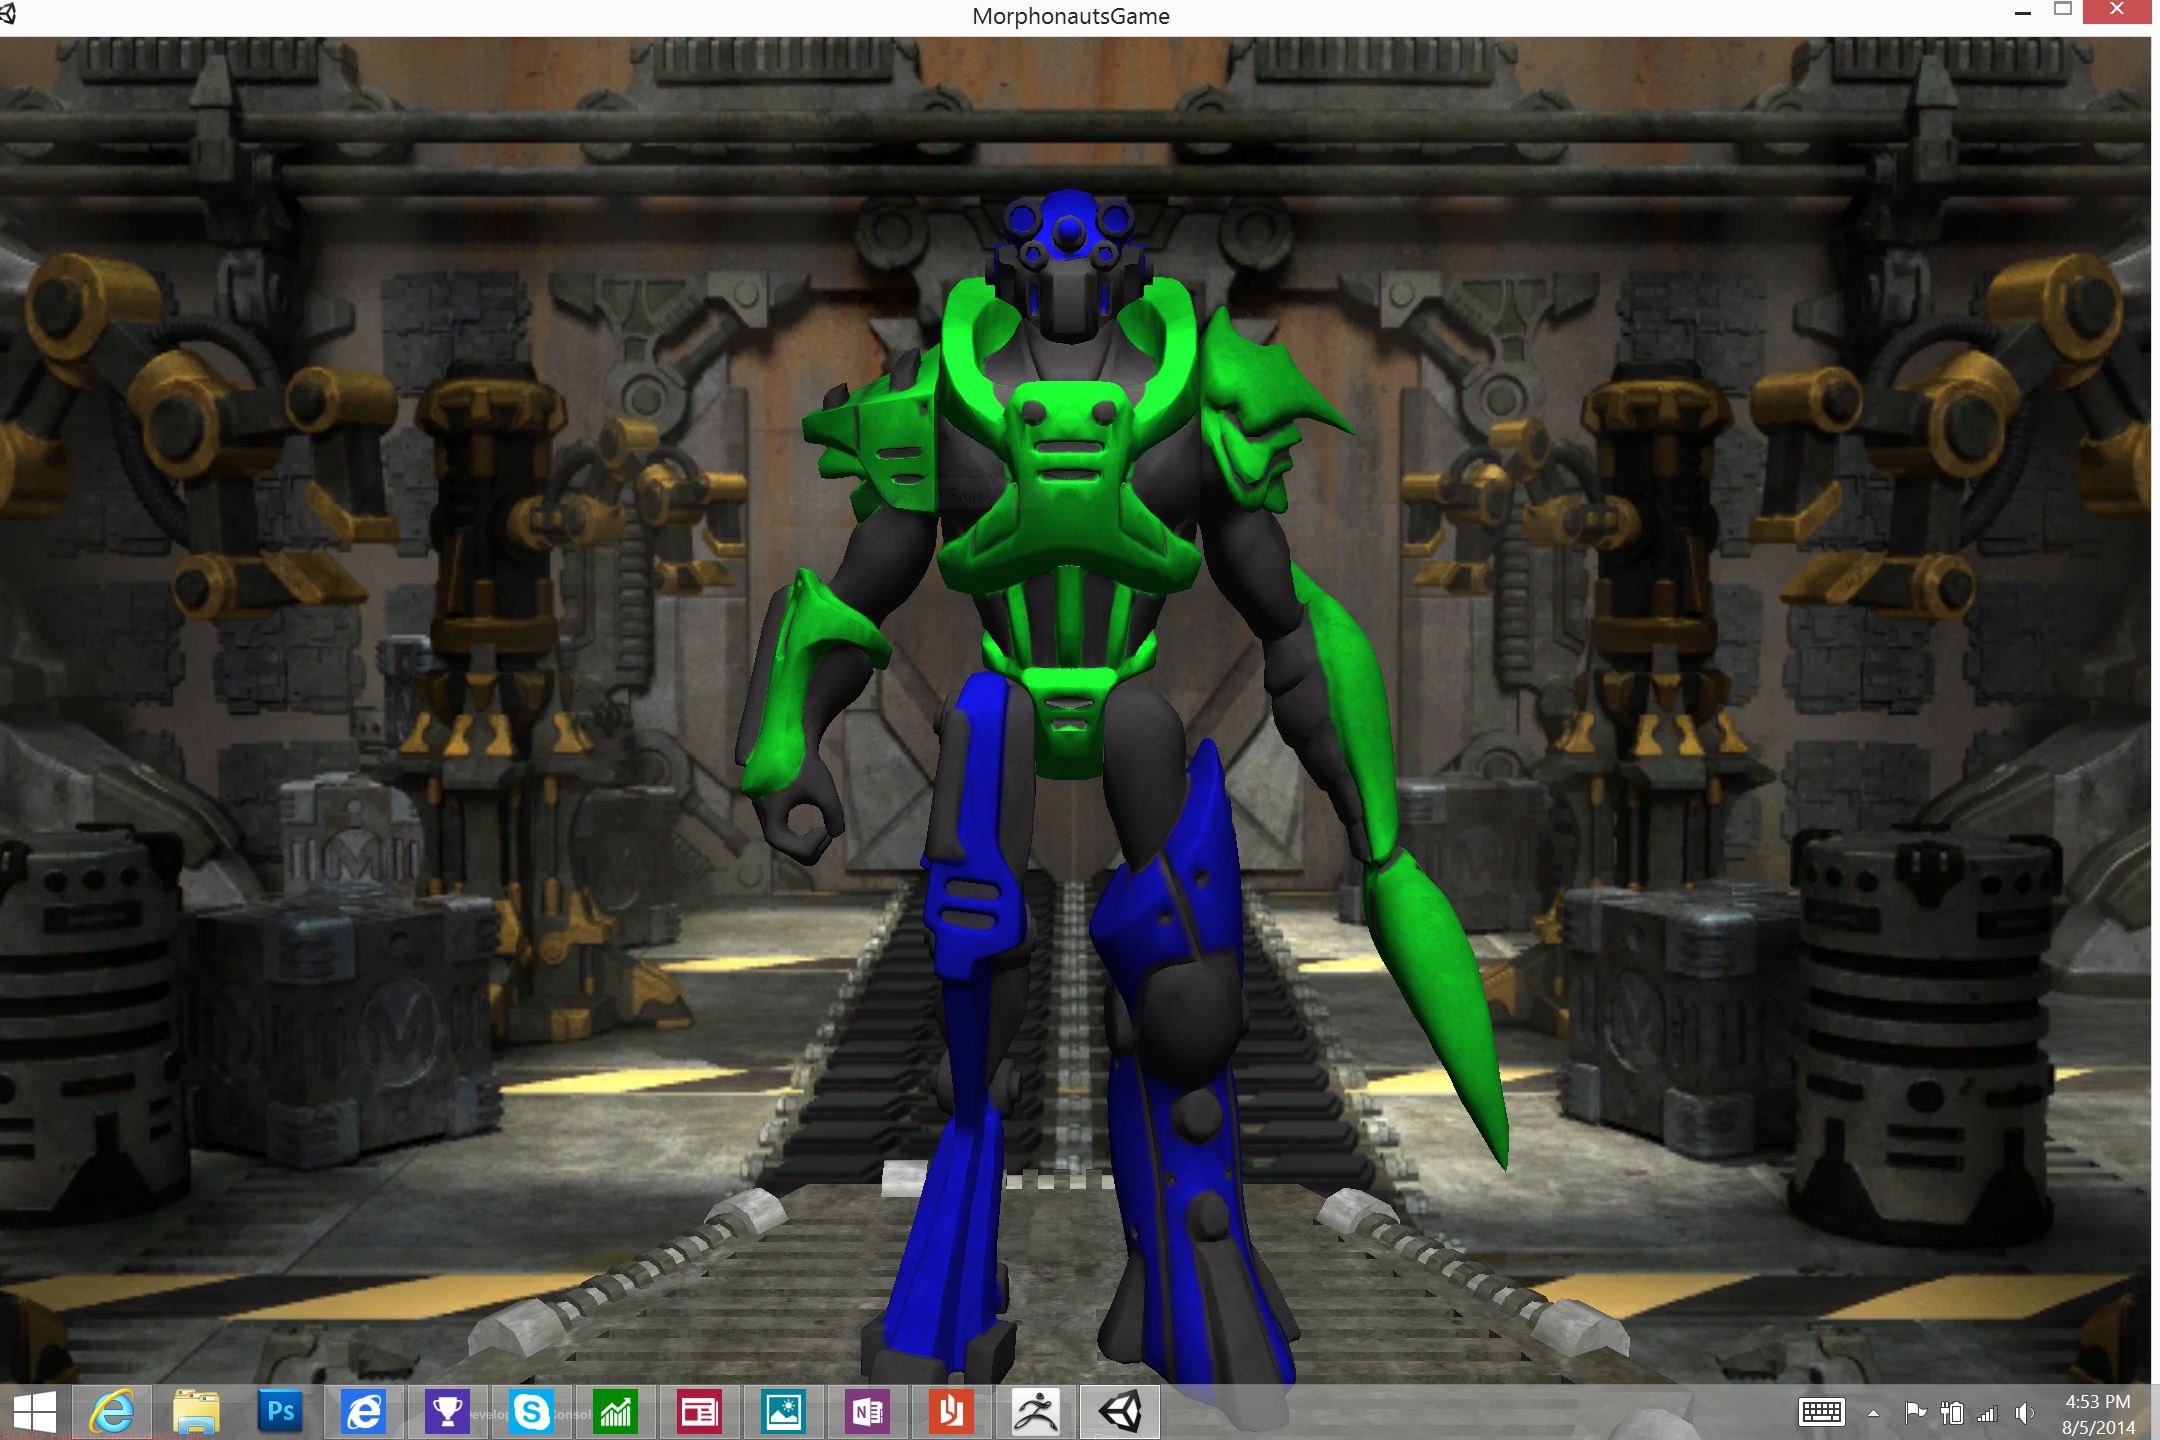Open the Windows Start button

tap(34, 1412)
